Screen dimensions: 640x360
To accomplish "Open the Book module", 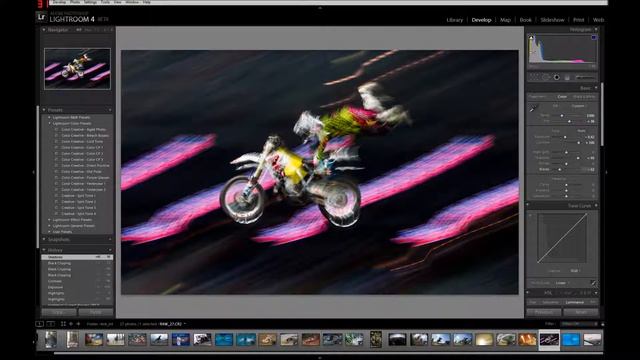I will tap(526, 20).
